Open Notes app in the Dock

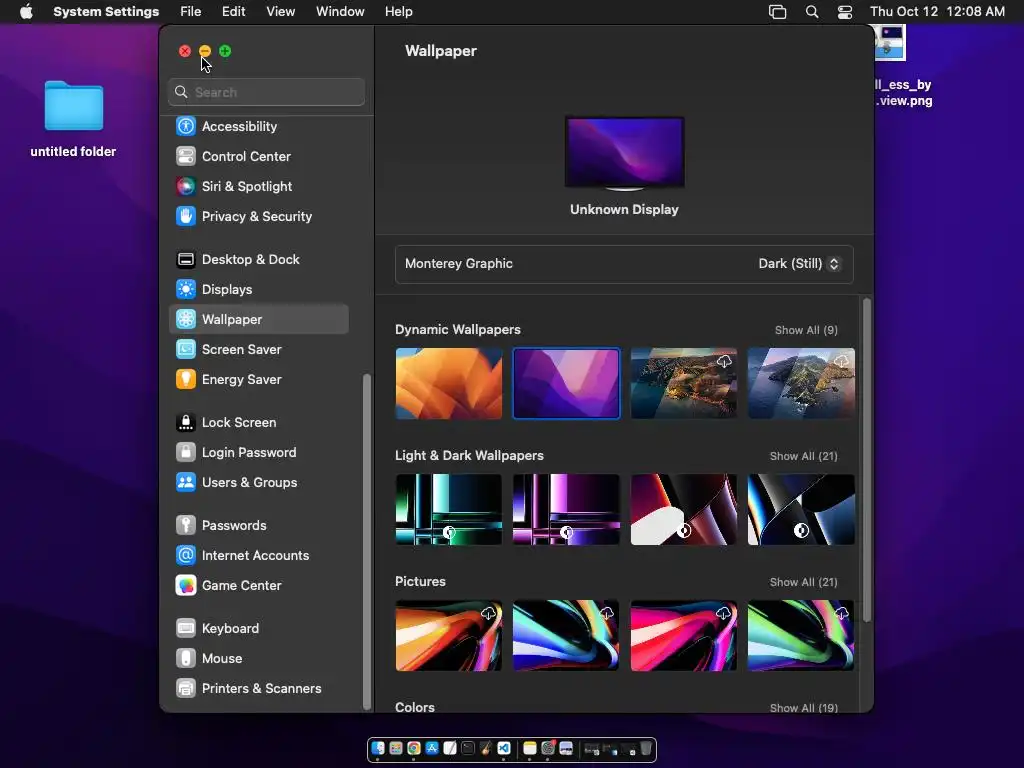(530, 748)
